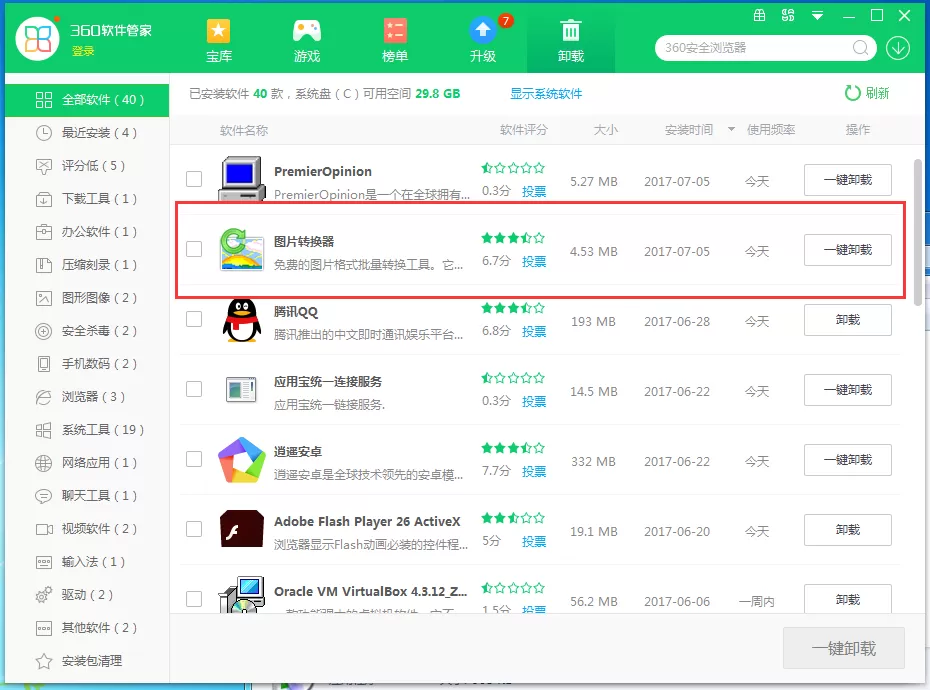Check the PremierOpinion checkbox

coord(194,179)
